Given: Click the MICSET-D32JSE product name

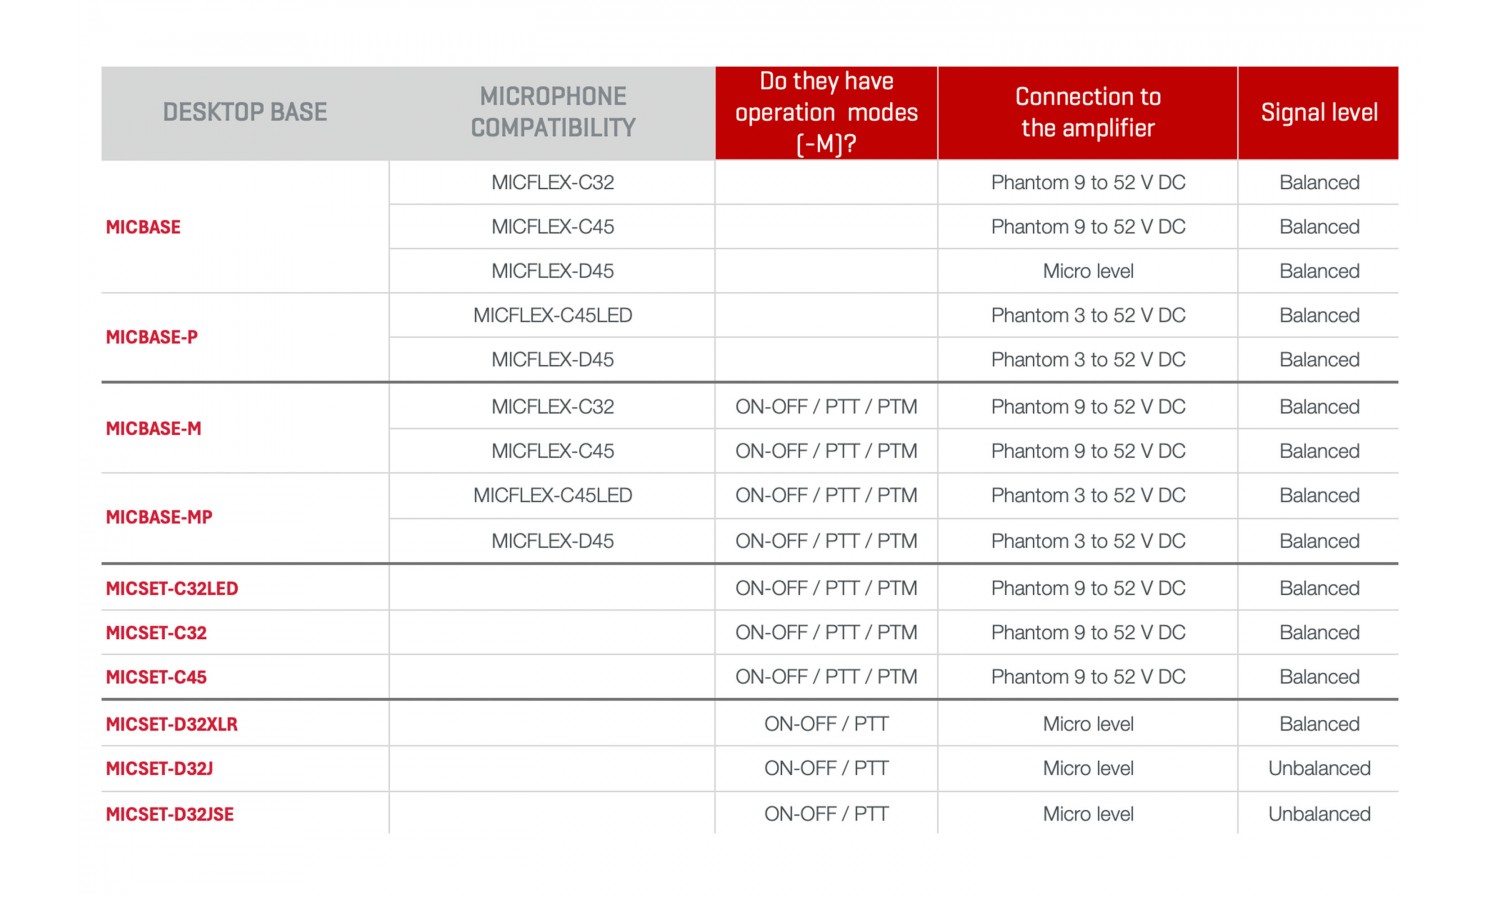Looking at the screenshot, I should [x=170, y=814].
